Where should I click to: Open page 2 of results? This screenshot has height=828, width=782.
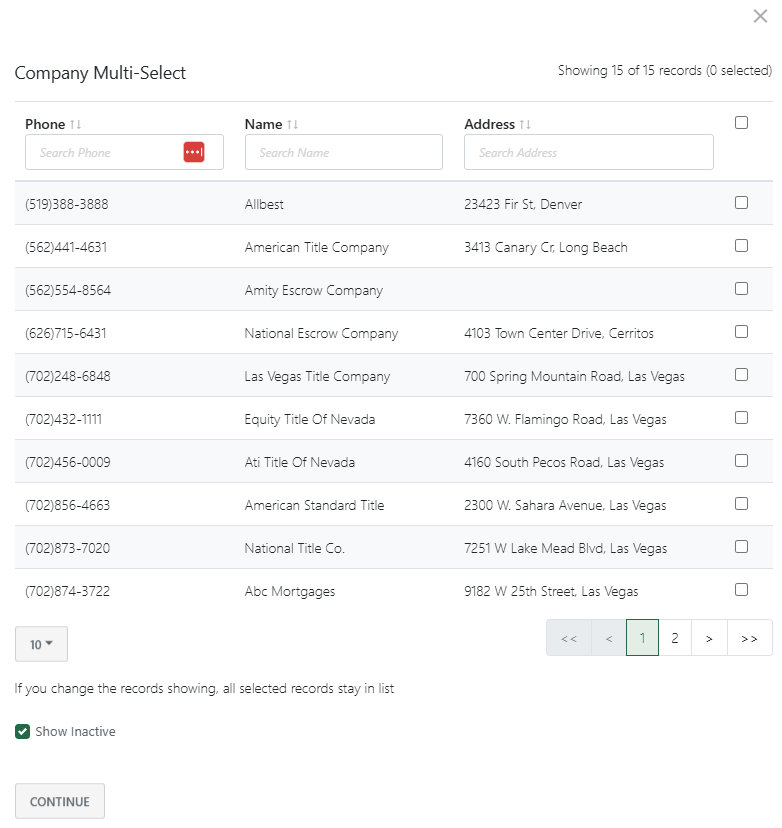(676, 637)
